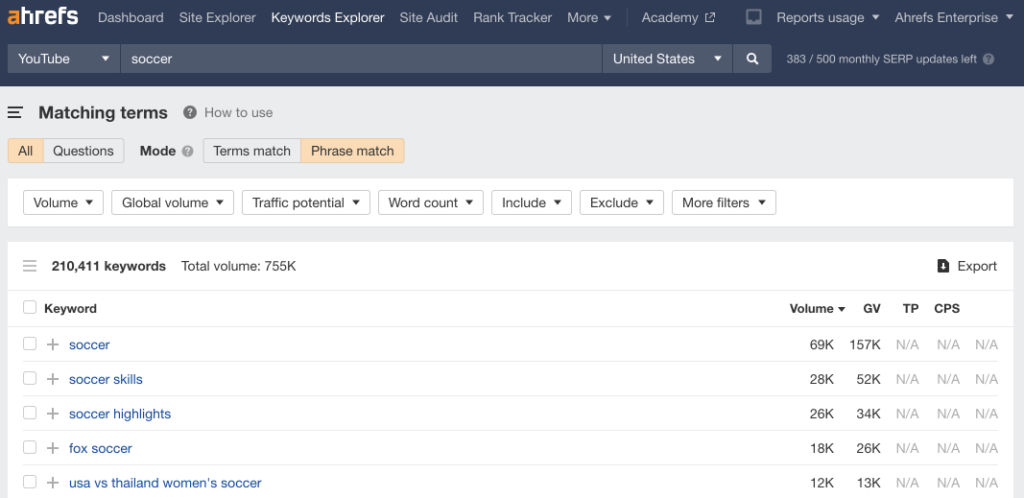Check the select-all checkbox beside Keyword header
Viewport: 1024px width, 498px height.
(30, 308)
